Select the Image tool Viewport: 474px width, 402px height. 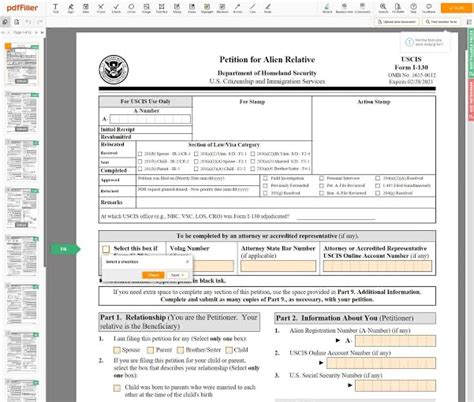click(x=146, y=8)
